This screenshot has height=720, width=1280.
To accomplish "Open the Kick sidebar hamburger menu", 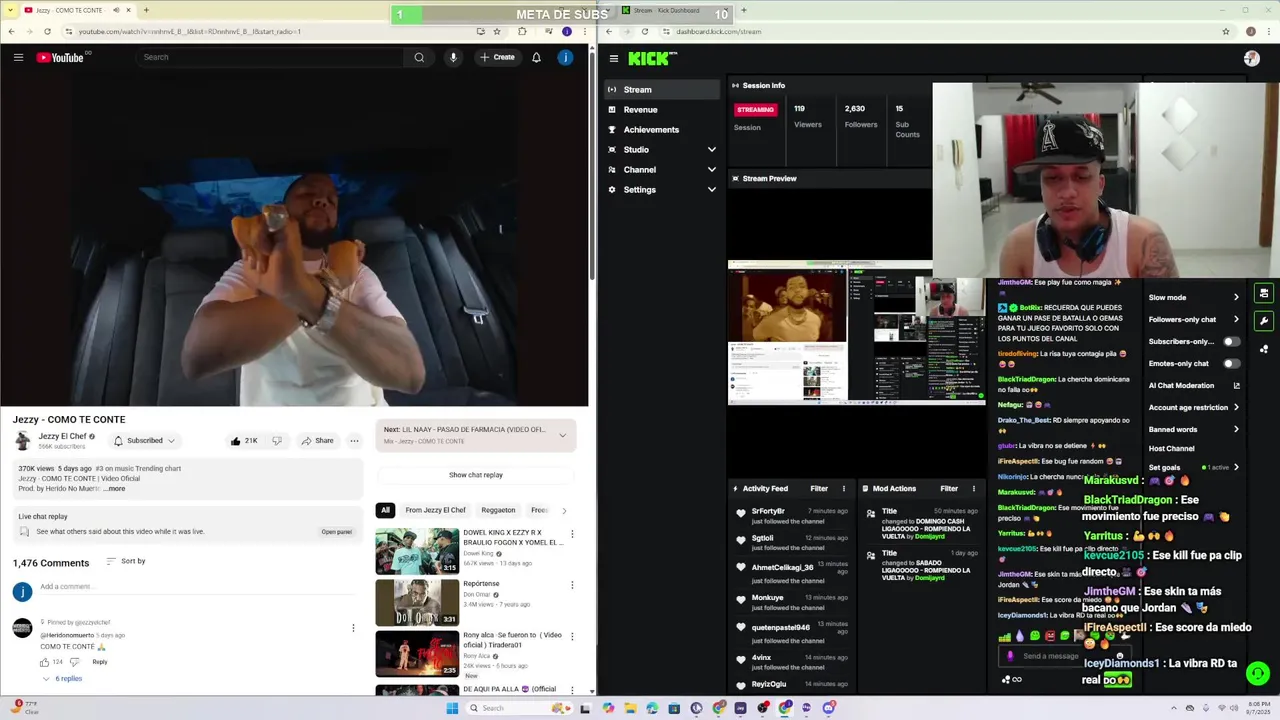I will (613, 59).
